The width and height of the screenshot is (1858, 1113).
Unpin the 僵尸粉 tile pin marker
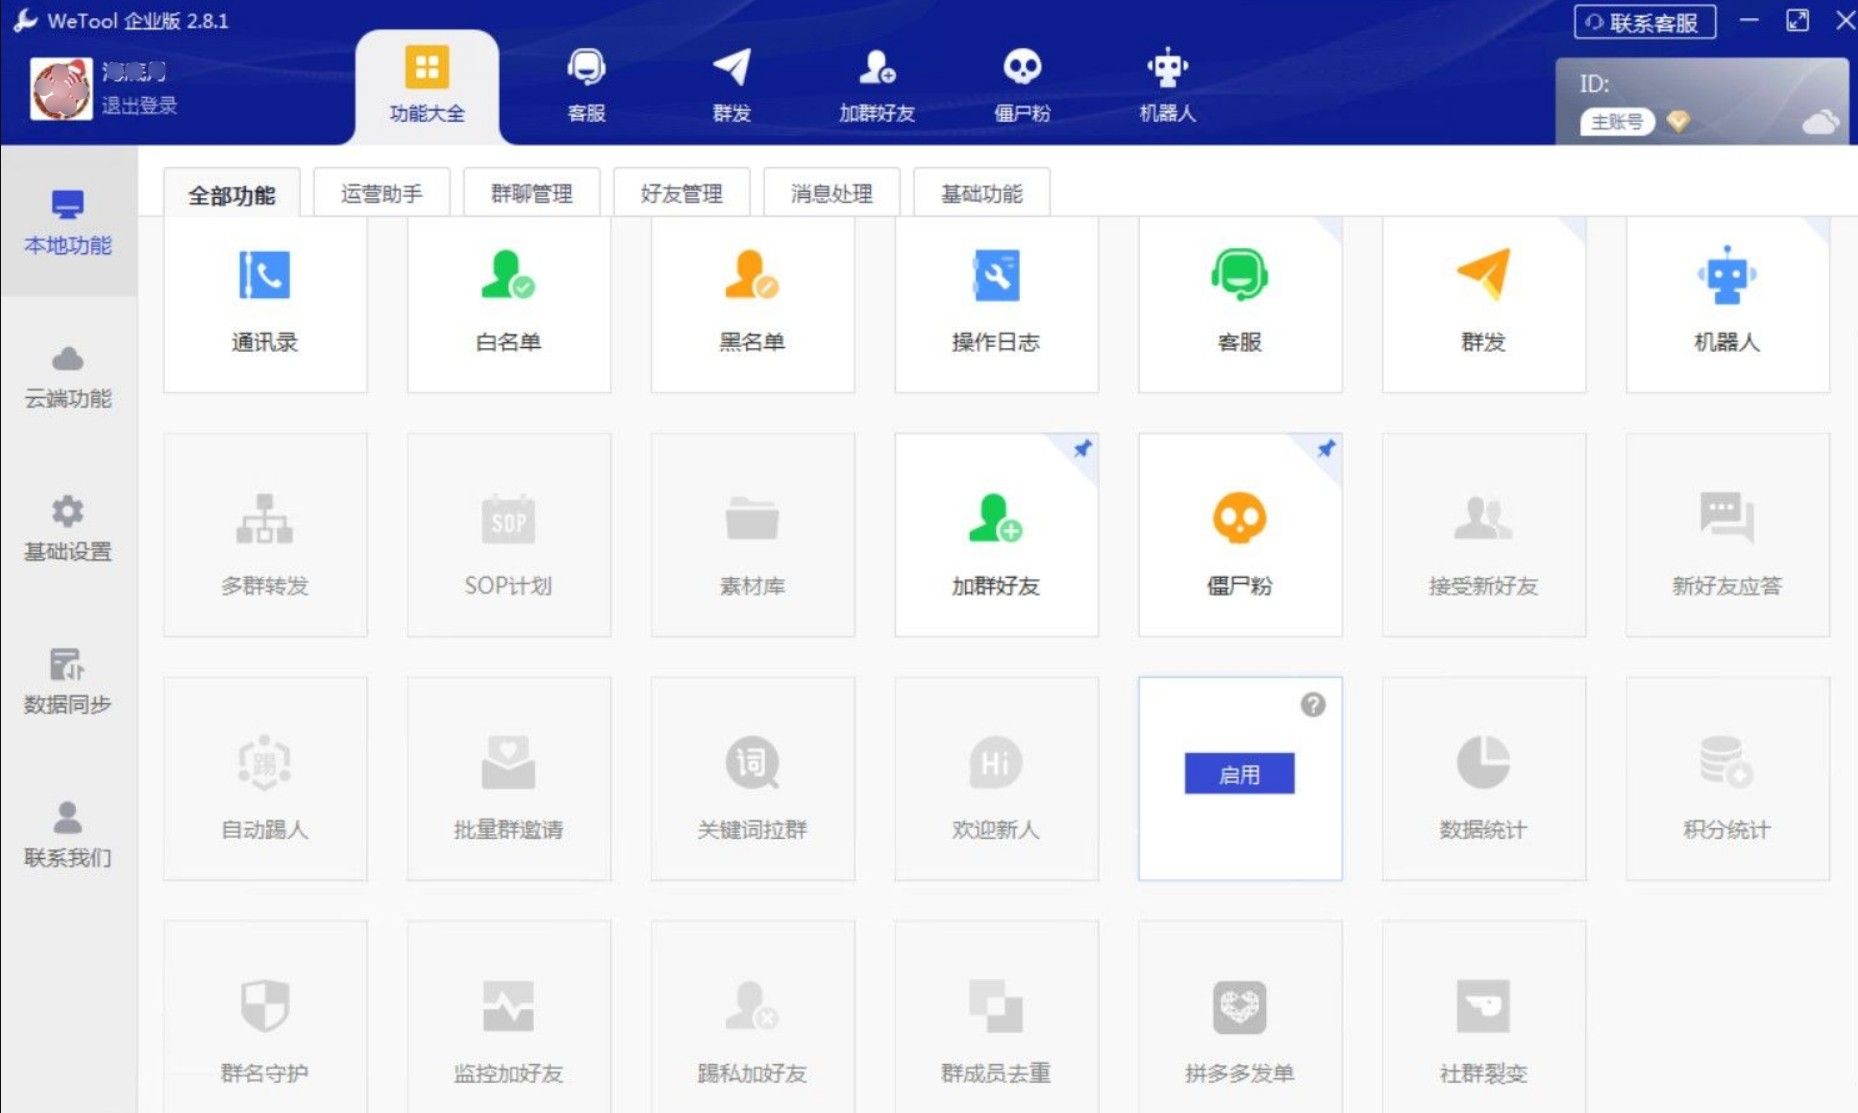click(1326, 449)
